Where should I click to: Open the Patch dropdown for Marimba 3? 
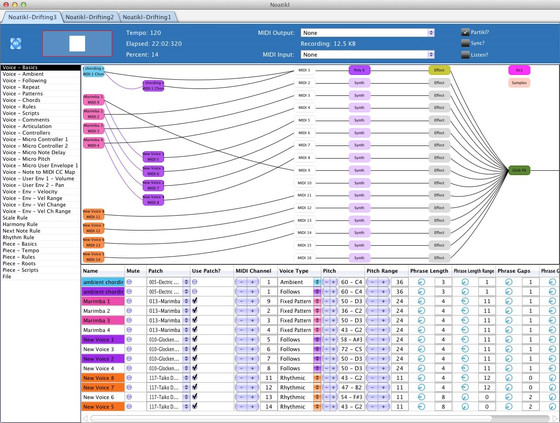coord(186,320)
